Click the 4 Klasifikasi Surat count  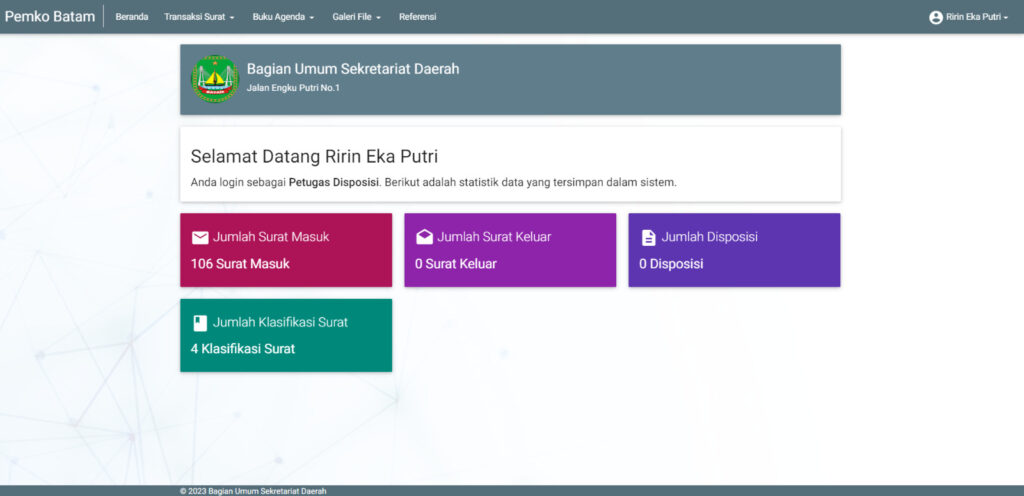click(243, 349)
